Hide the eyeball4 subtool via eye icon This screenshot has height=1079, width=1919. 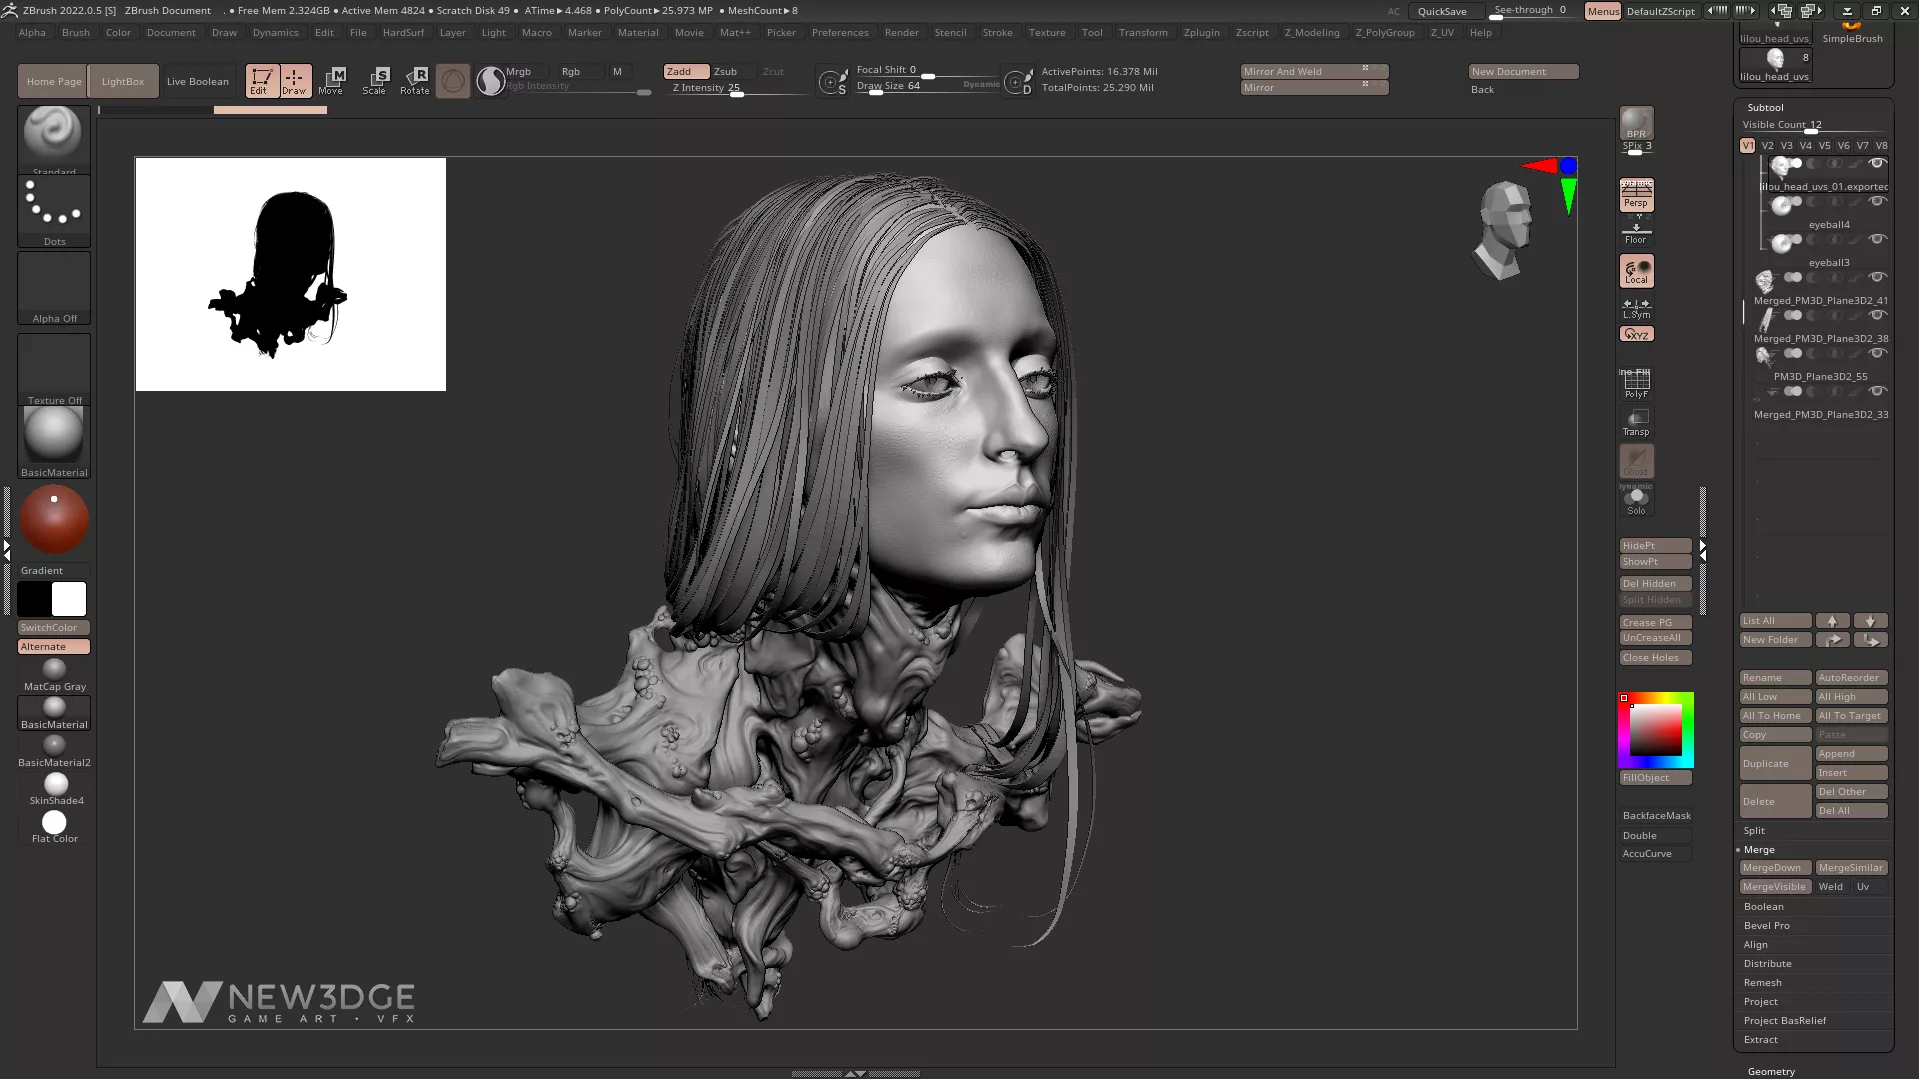pyautogui.click(x=1877, y=201)
